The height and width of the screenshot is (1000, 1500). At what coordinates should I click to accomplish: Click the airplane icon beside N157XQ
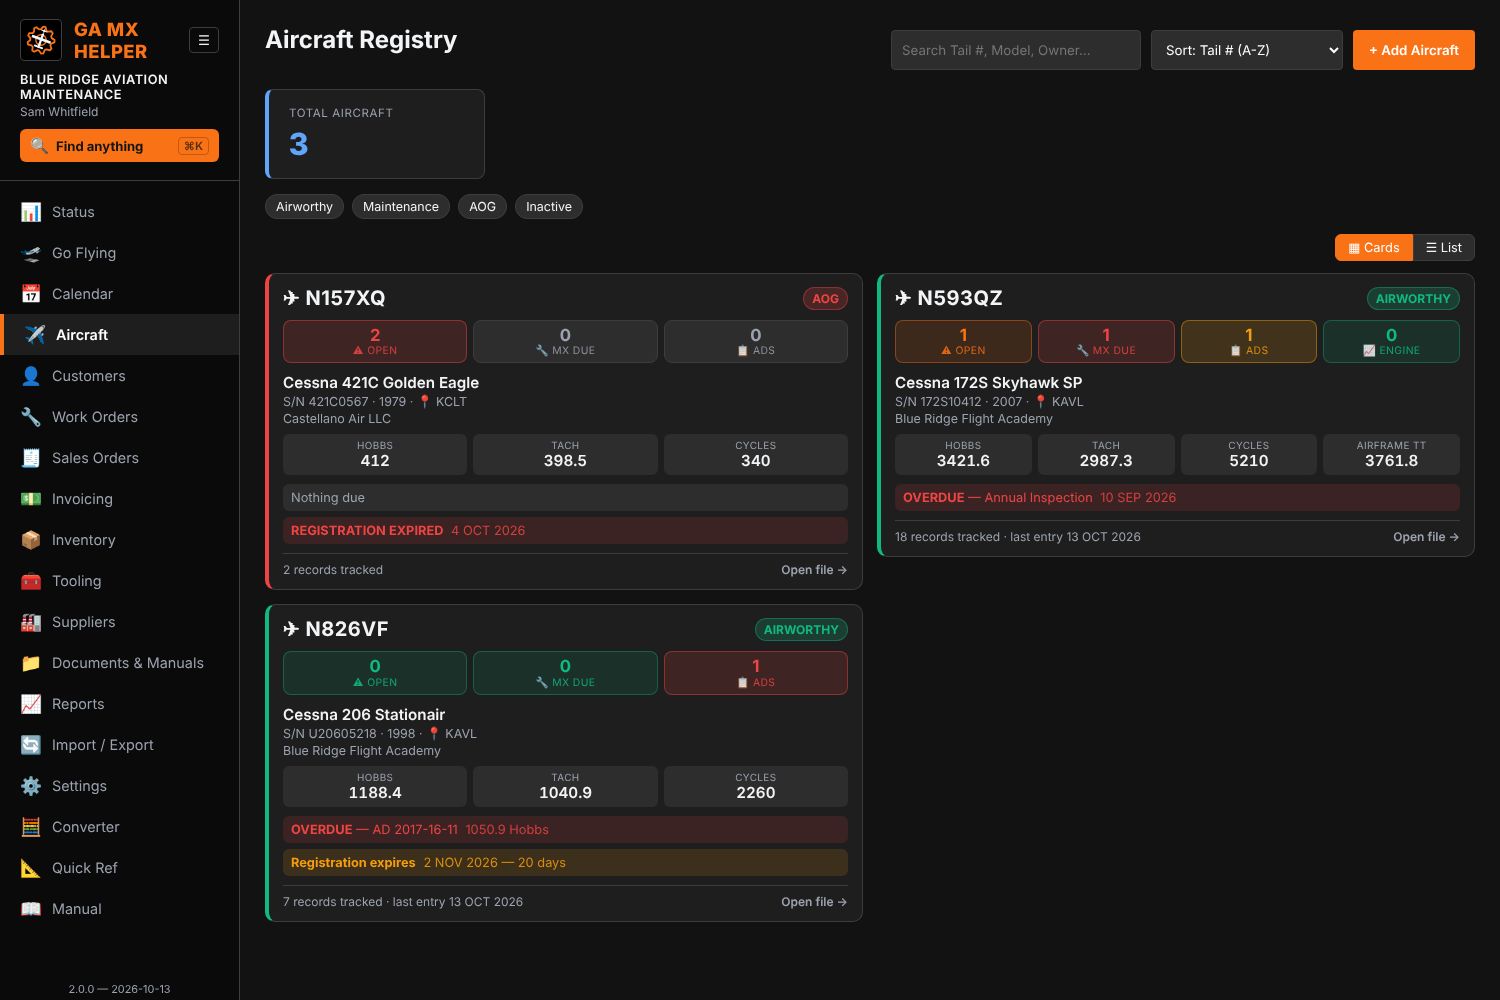coord(291,298)
